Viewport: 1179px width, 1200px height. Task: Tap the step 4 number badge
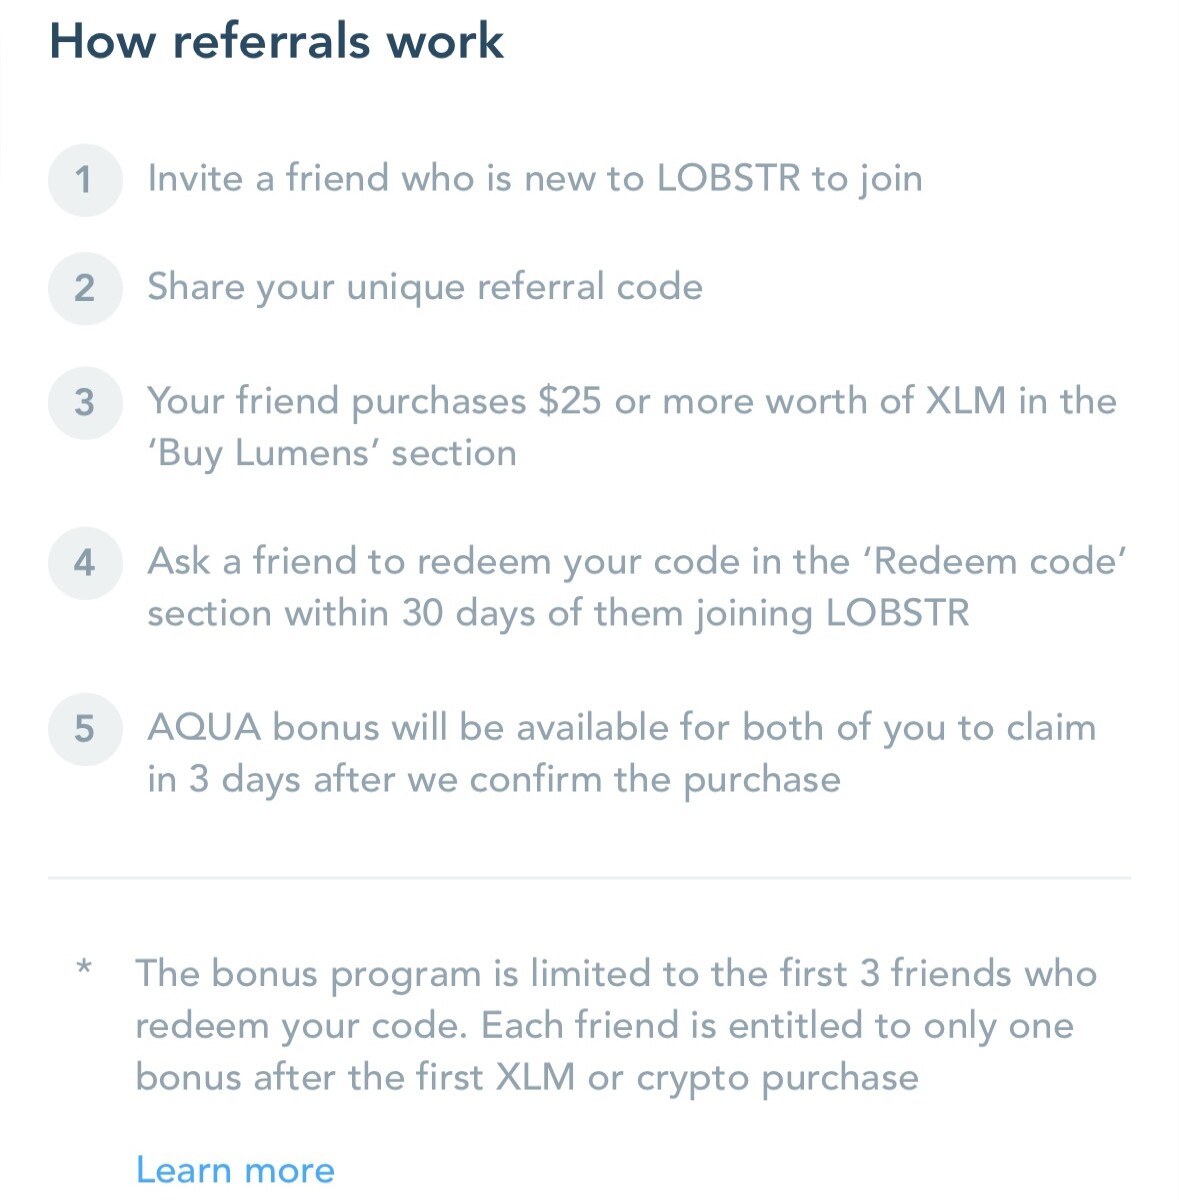tap(85, 563)
